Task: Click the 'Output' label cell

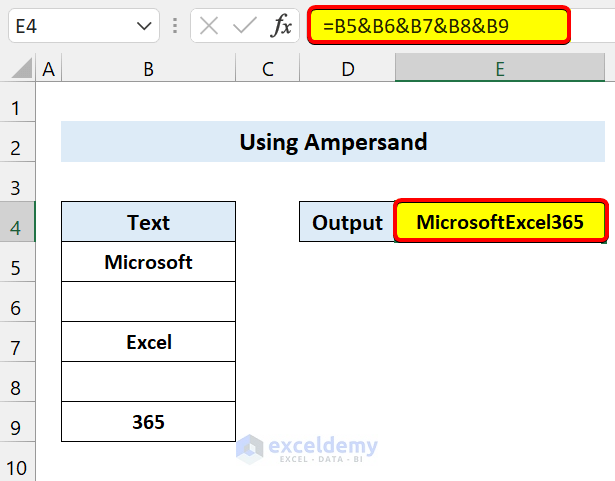Action: (x=348, y=222)
